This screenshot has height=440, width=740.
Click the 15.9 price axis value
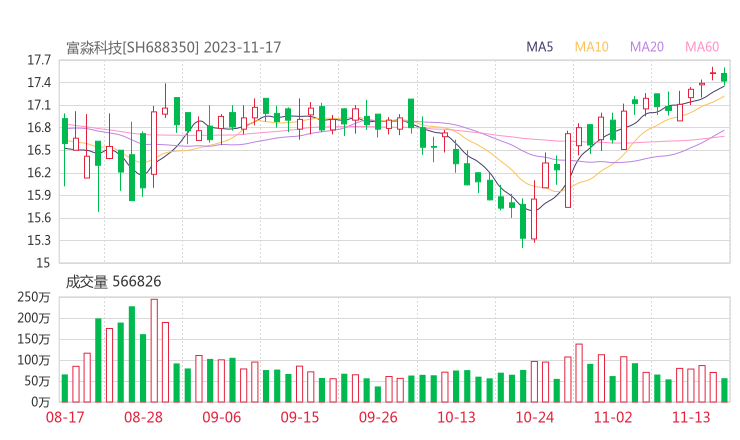(x=39, y=195)
